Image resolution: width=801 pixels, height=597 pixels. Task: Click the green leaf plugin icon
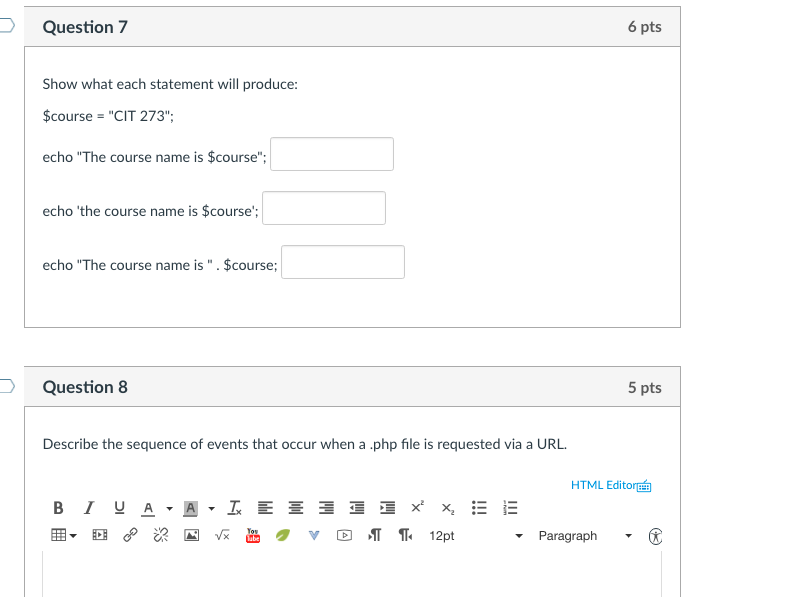click(282, 535)
